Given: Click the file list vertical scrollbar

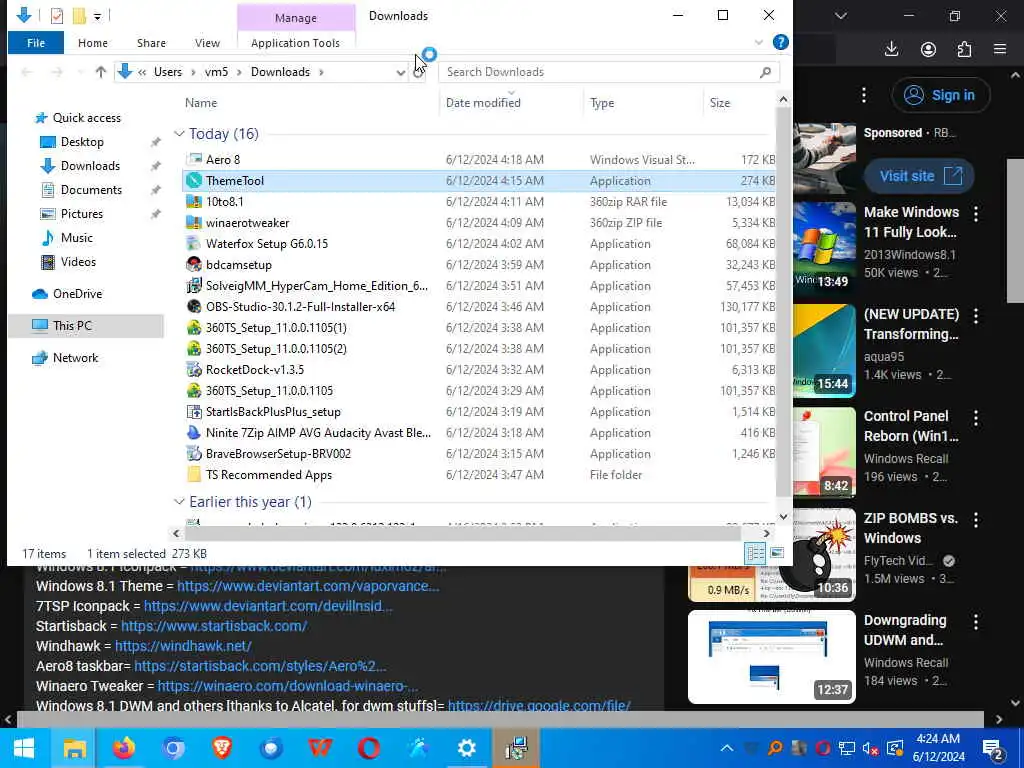Looking at the screenshot, I should click(783, 301).
